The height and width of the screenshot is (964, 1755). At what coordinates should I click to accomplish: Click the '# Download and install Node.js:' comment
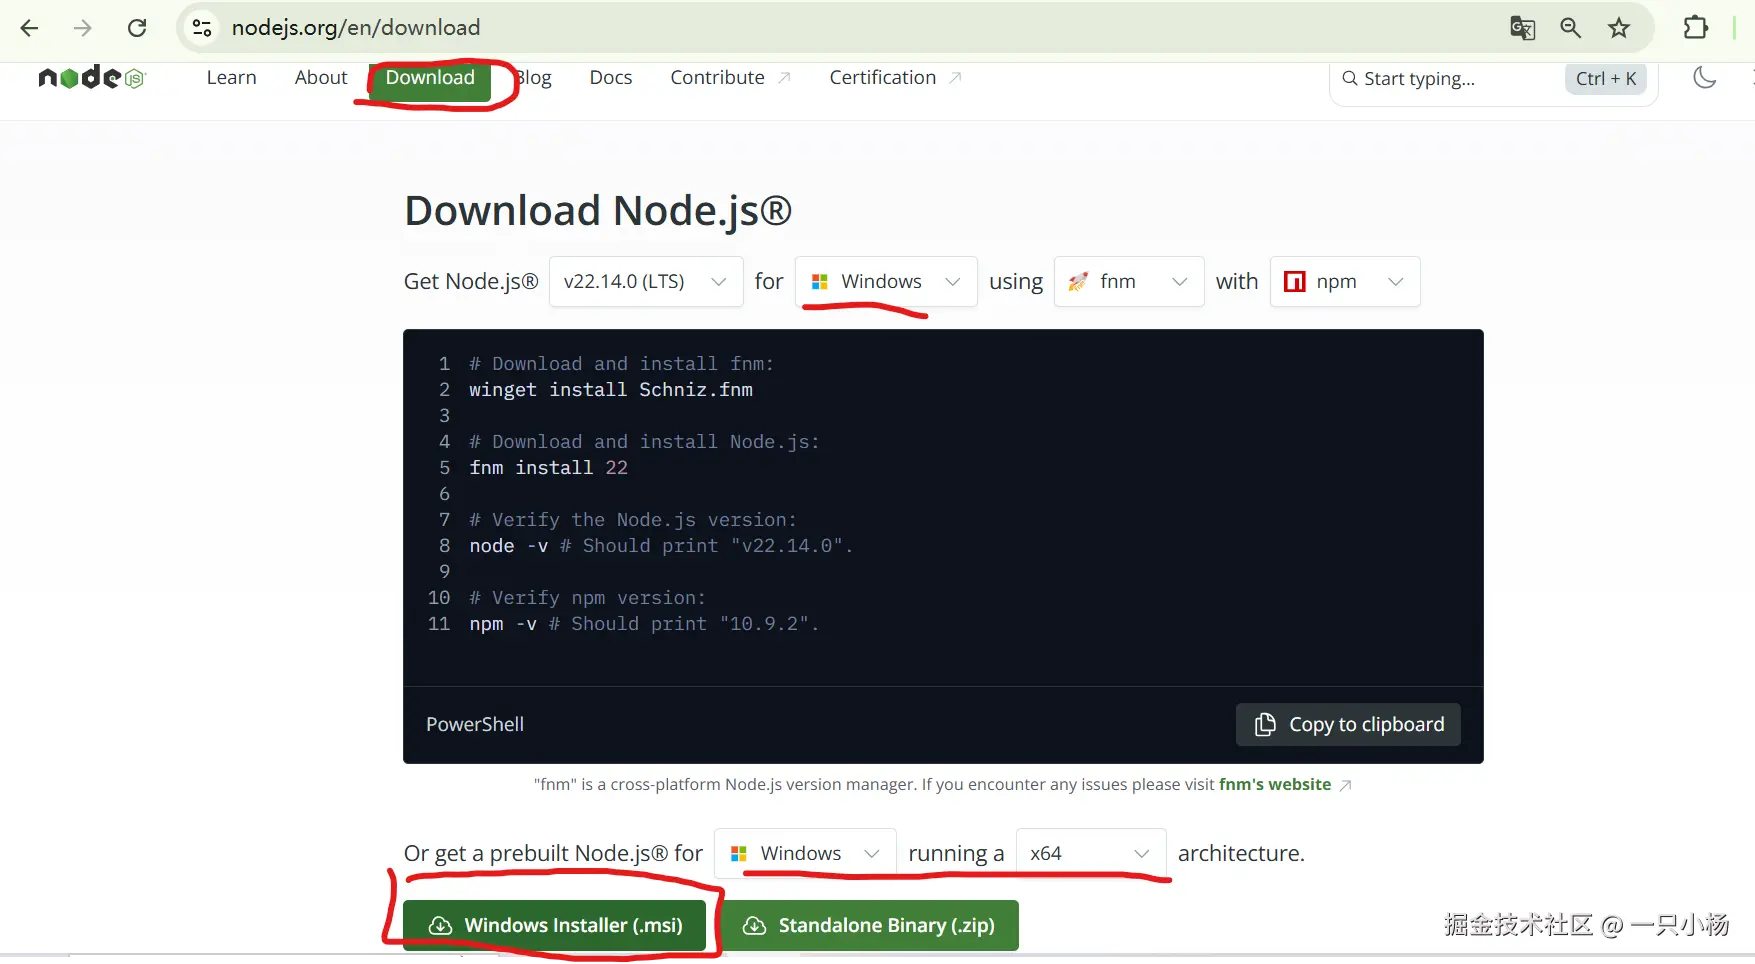(644, 442)
